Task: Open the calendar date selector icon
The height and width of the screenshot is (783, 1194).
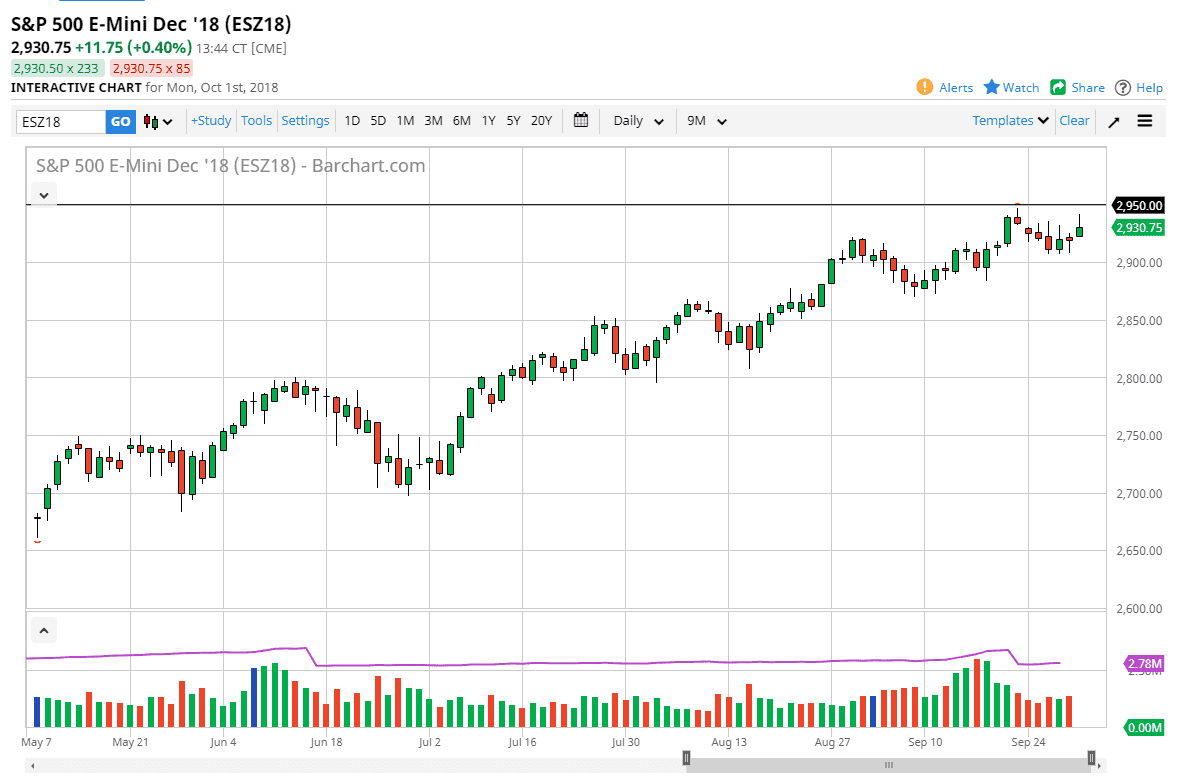Action: 581,120
